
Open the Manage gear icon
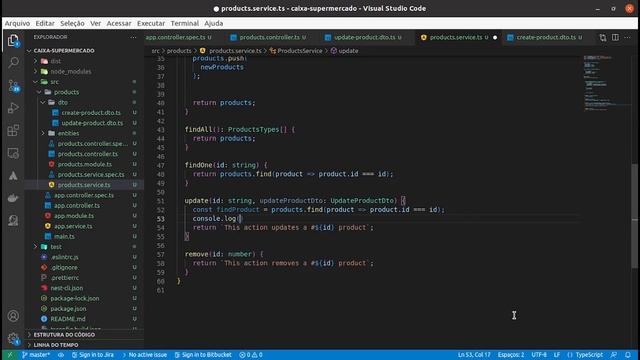pos(13,338)
